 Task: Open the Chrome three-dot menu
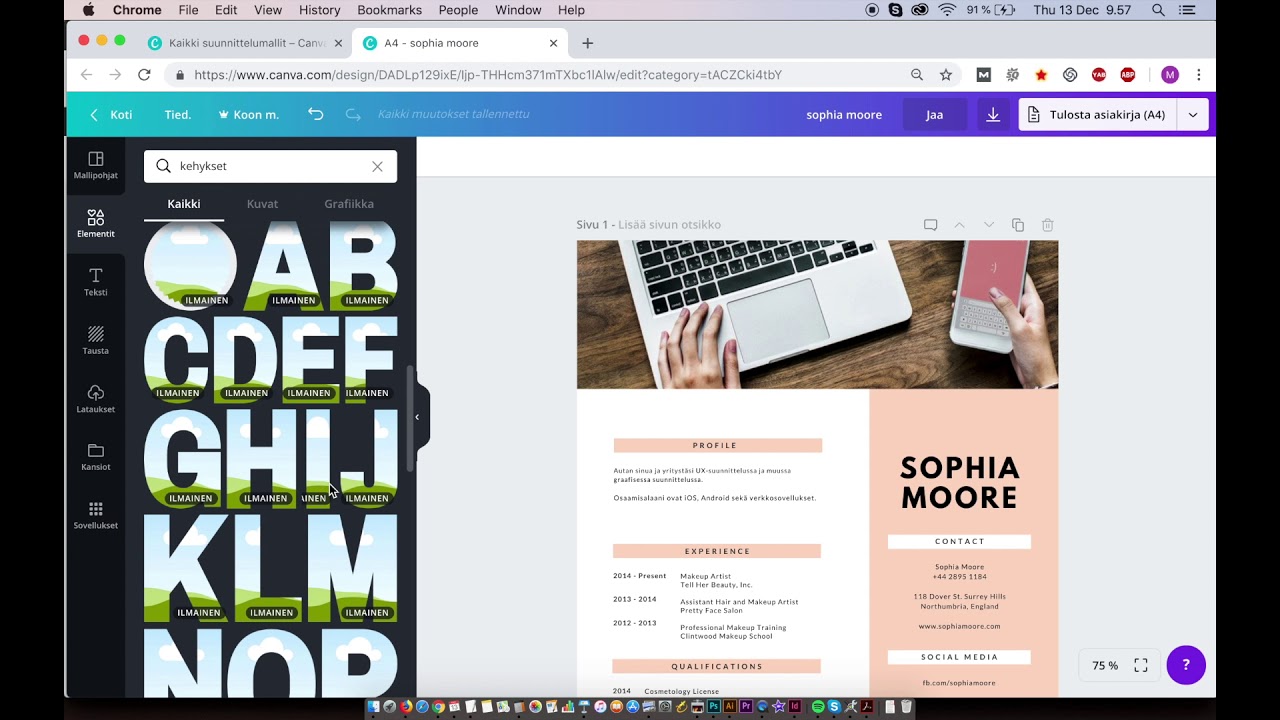[1198, 75]
